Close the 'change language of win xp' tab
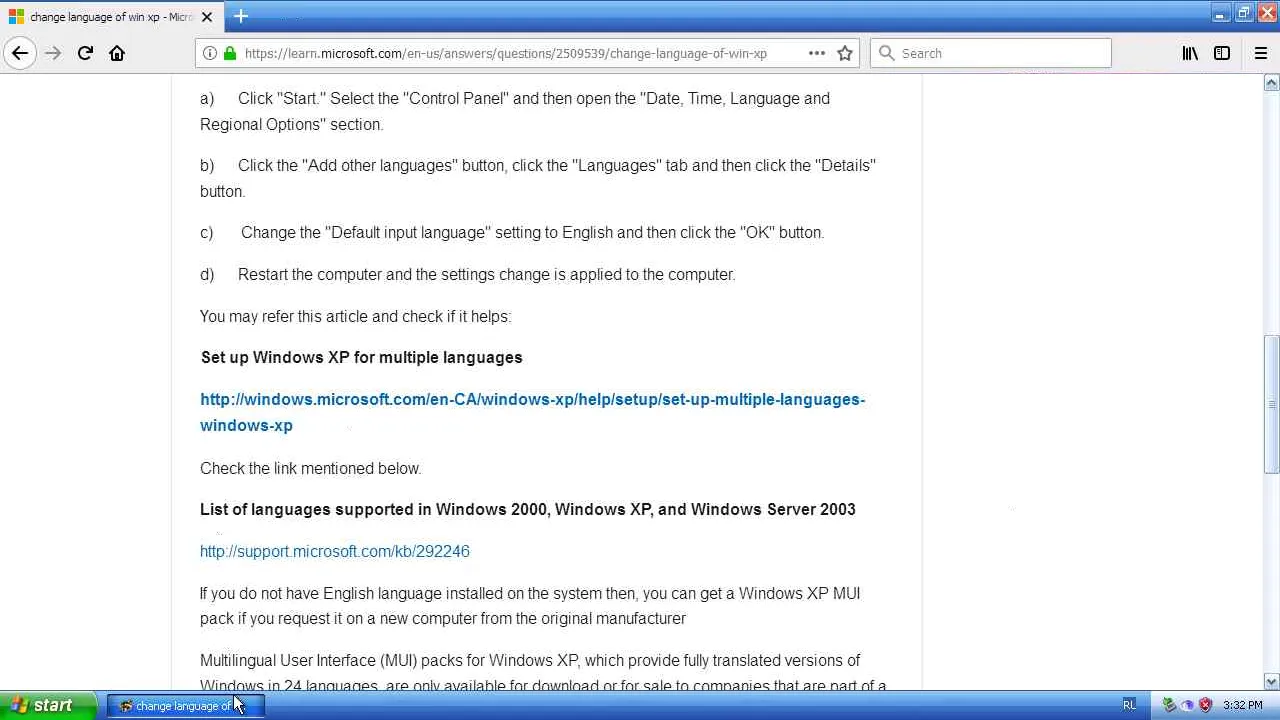 click(207, 17)
